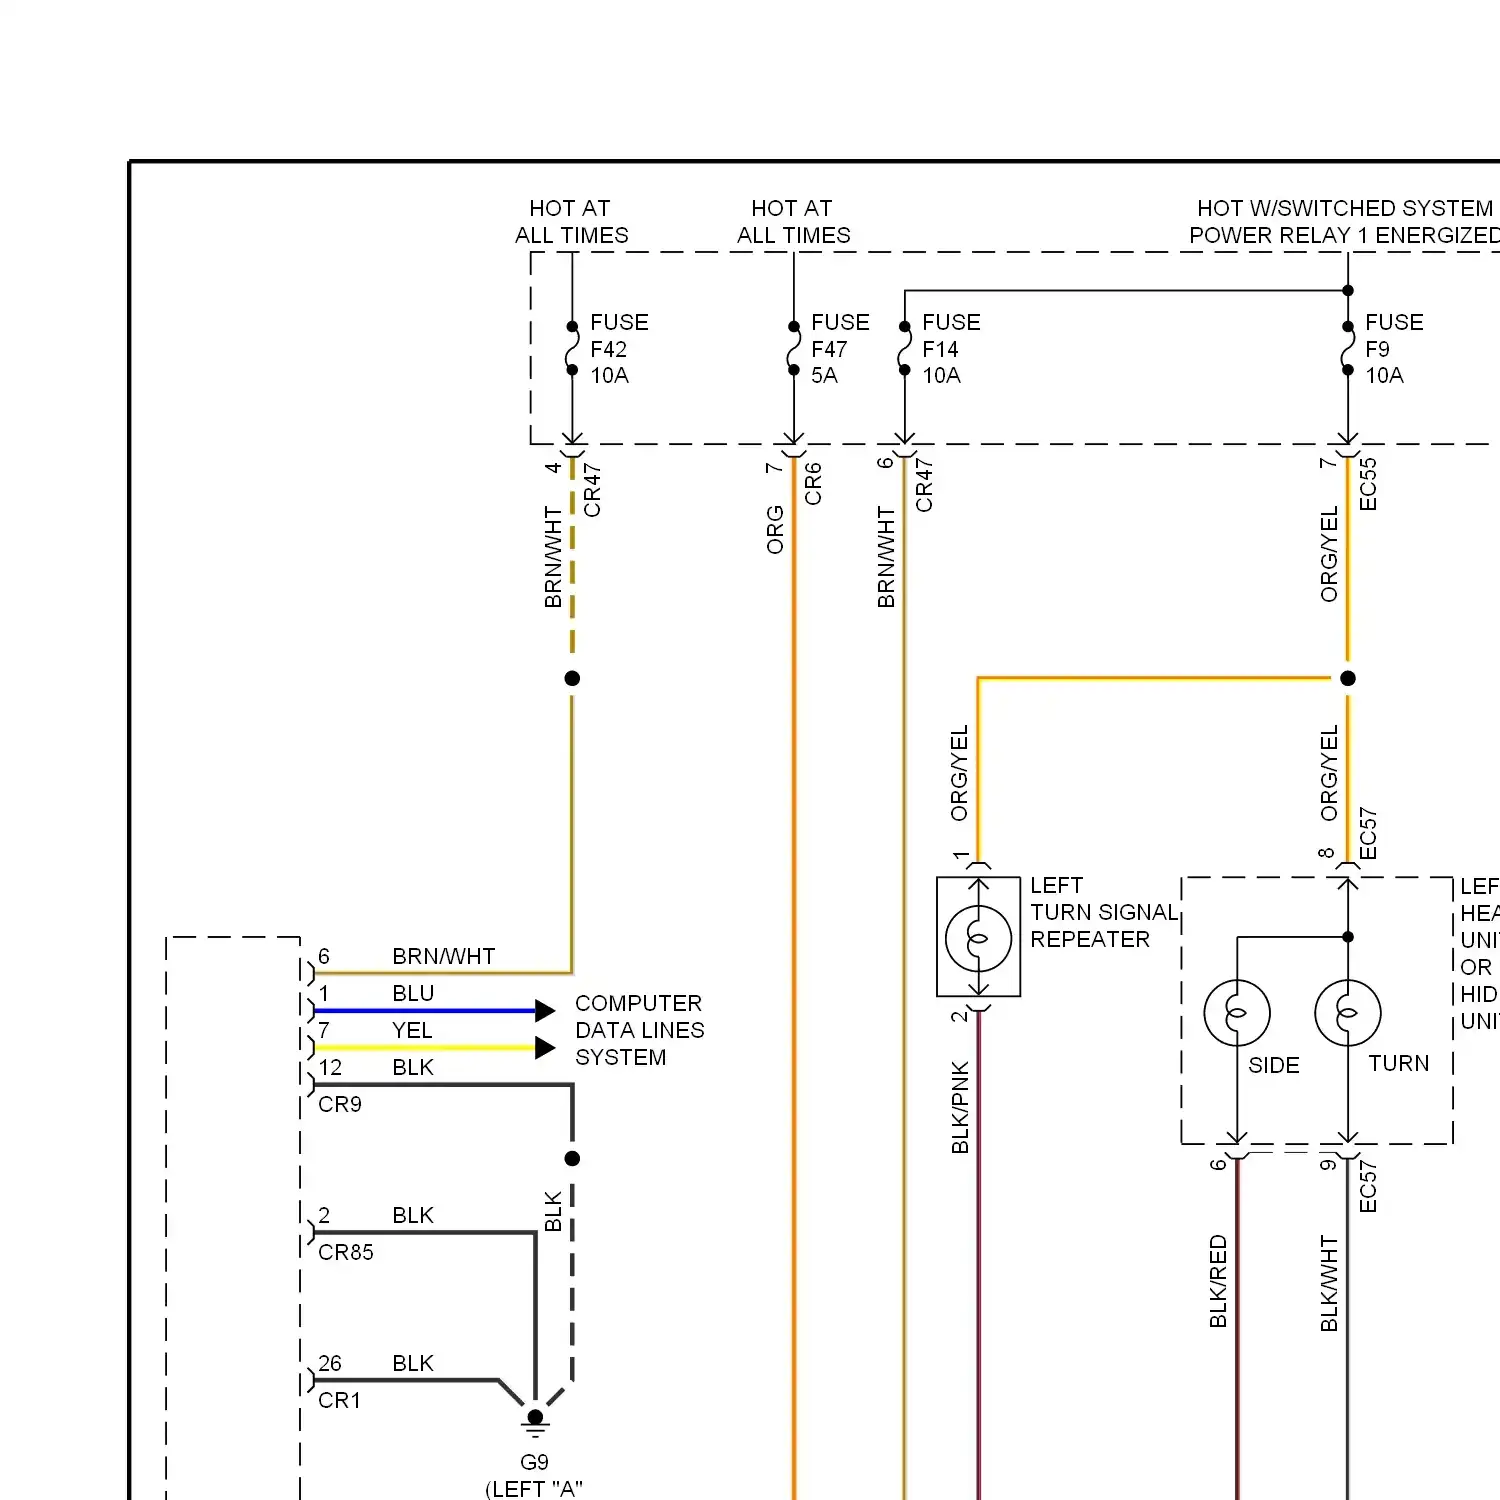Click the splice dot on ORG/YEL wire junction
The height and width of the screenshot is (1500, 1500).
click(1348, 678)
